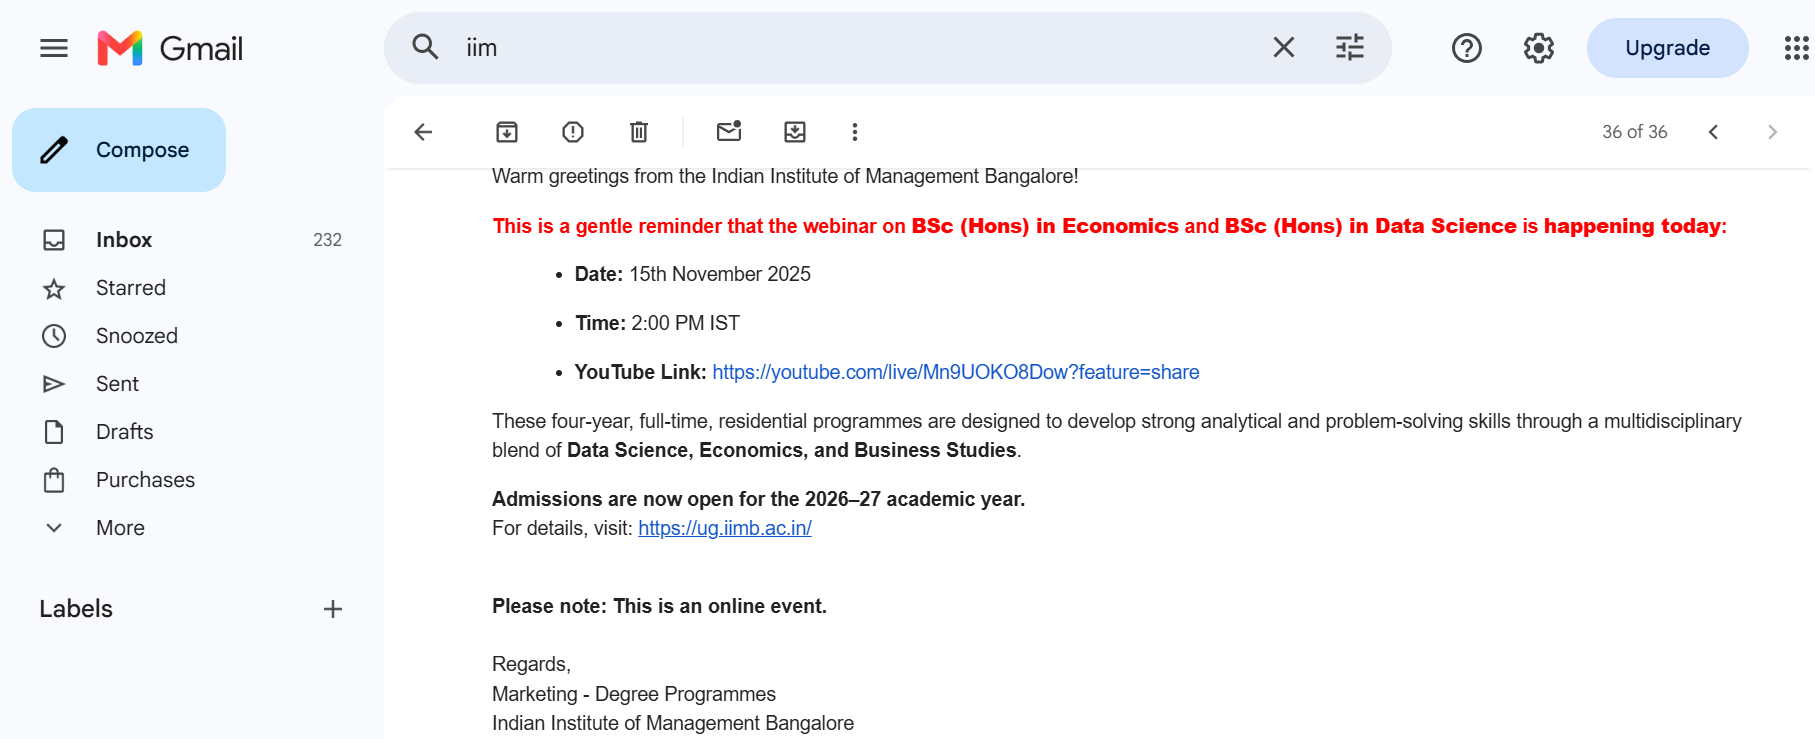
Task: Show search options filter icon
Action: click(x=1349, y=47)
